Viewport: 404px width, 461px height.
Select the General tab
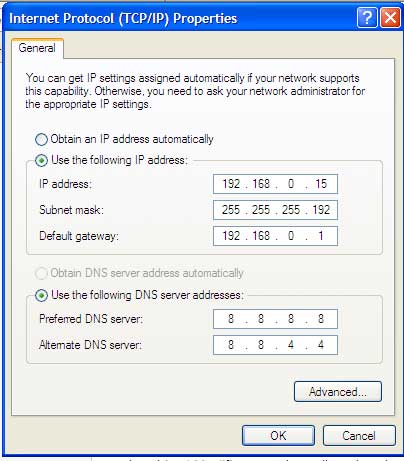(x=37, y=48)
